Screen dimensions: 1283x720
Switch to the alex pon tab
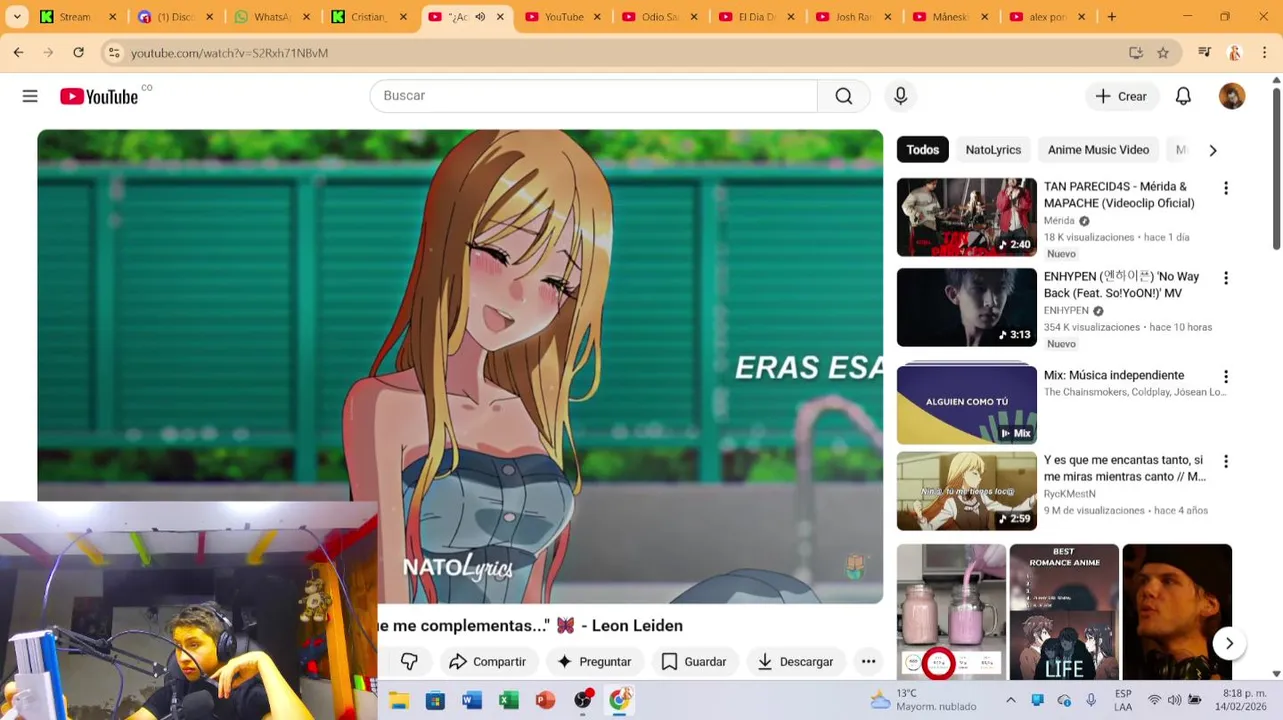1046,17
